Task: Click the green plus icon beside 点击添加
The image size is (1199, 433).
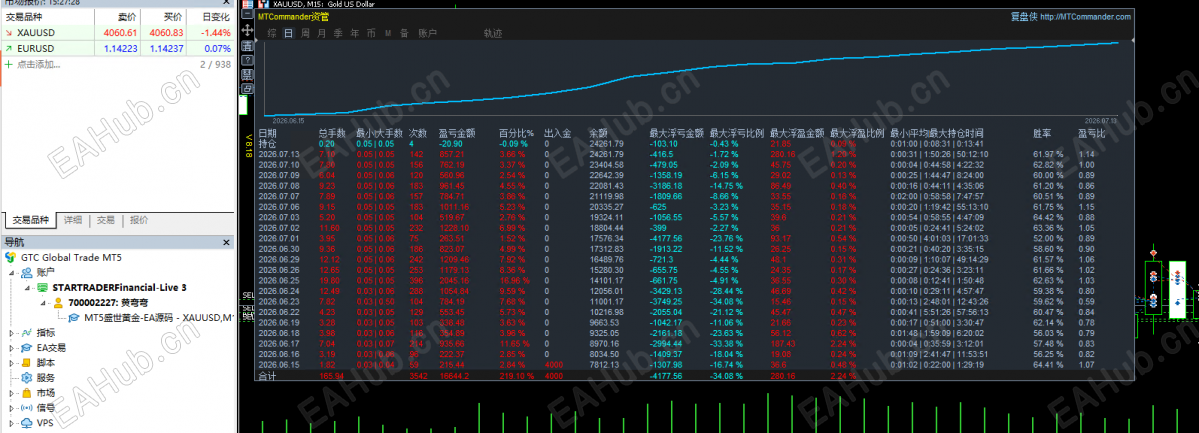Action: tap(8, 64)
